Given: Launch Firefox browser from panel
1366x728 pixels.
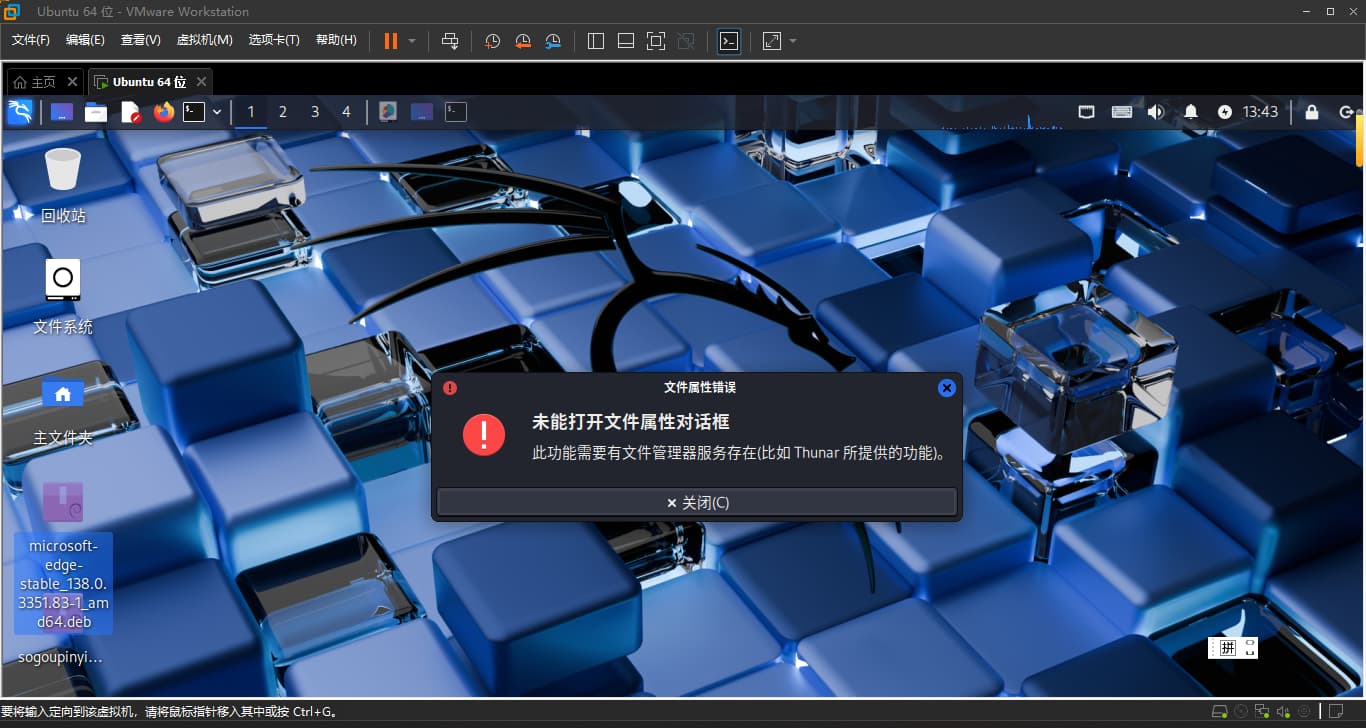Looking at the screenshot, I should coord(164,112).
